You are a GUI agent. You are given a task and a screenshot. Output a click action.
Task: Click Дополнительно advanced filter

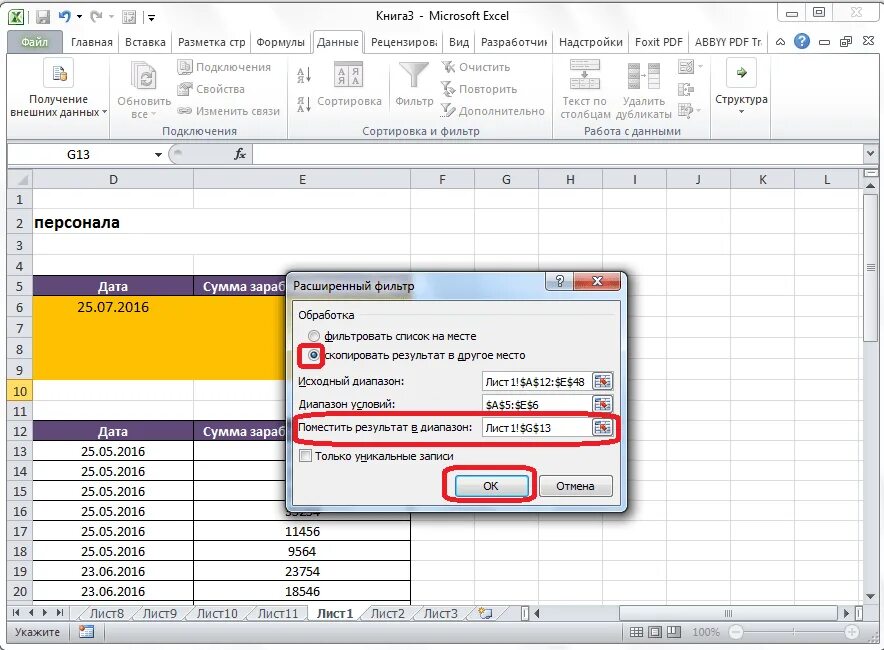[492, 111]
